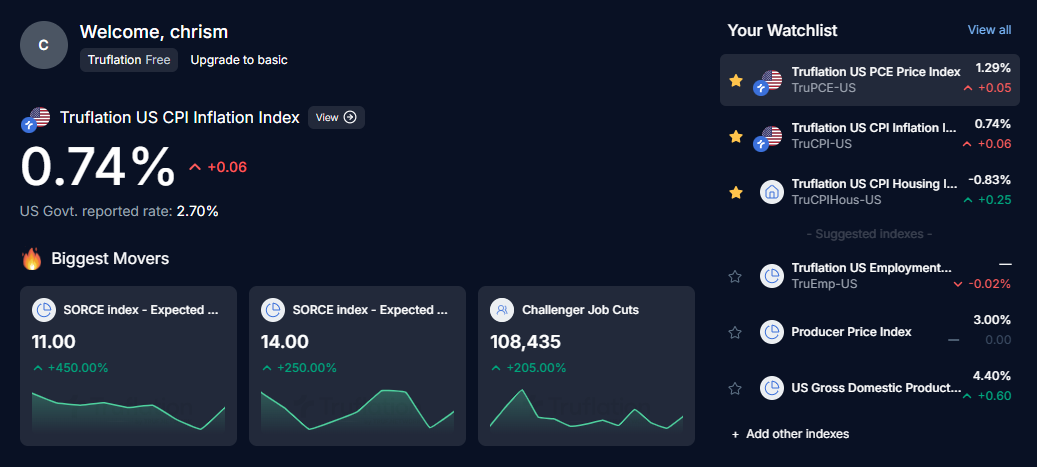Open View all in Your Watchlist

point(989,30)
